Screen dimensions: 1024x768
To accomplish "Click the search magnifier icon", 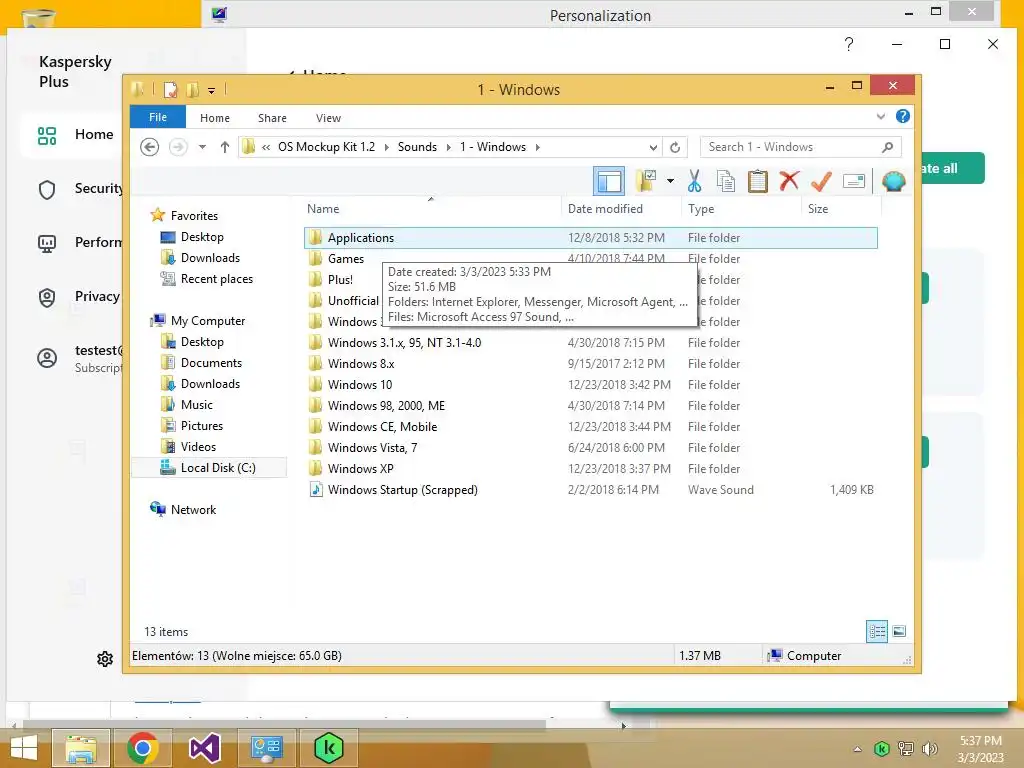I will [887, 147].
